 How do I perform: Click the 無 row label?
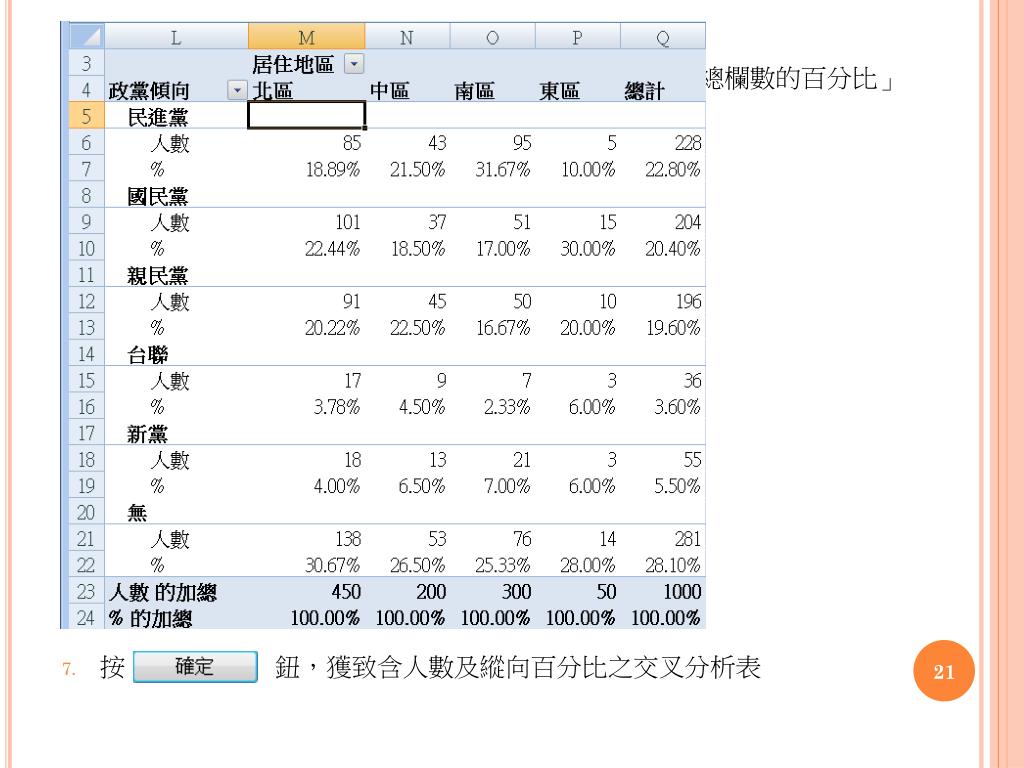137,512
